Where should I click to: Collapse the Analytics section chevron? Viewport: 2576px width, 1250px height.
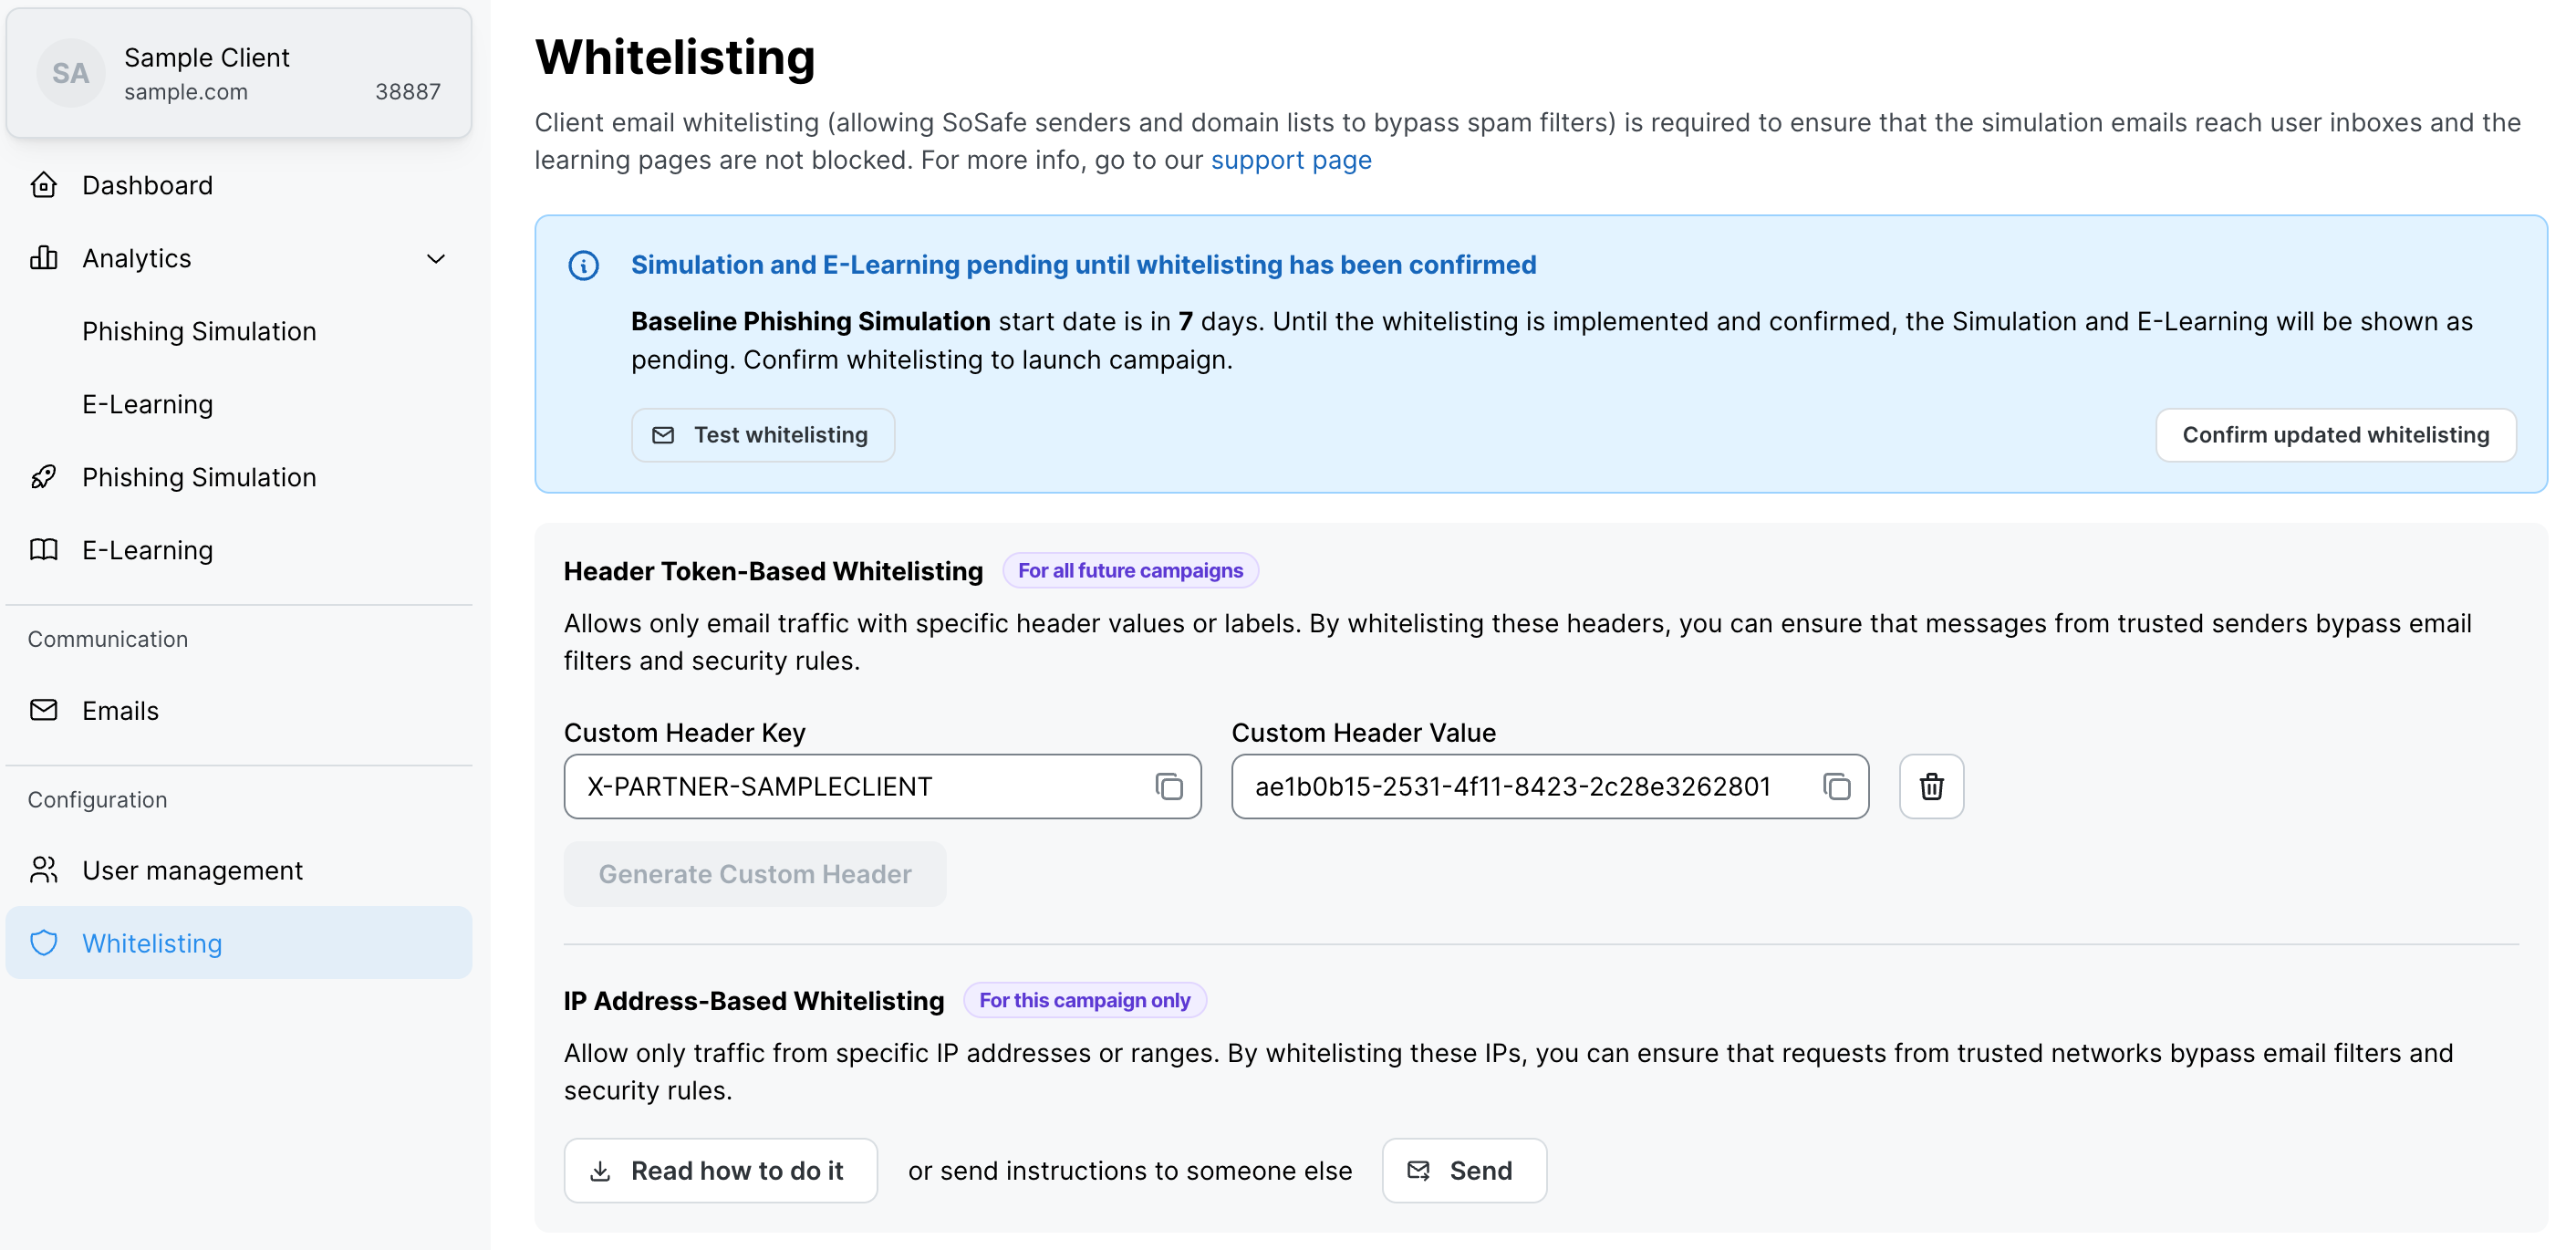pyautogui.click(x=436, y=259)
